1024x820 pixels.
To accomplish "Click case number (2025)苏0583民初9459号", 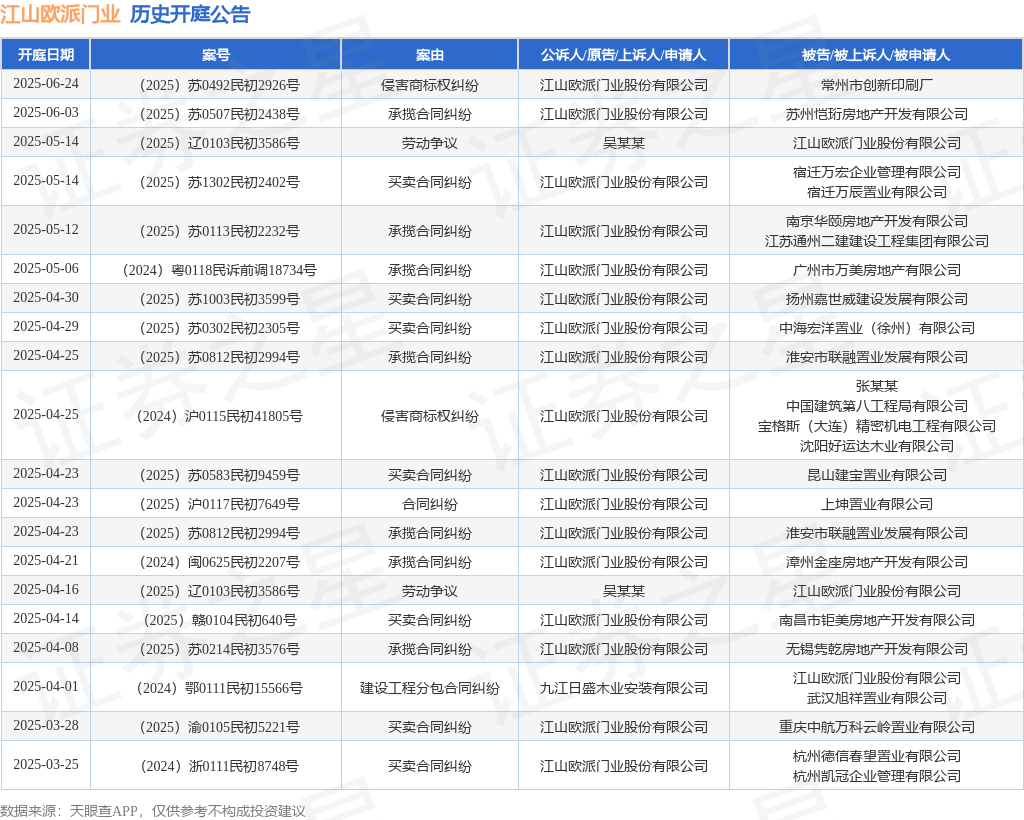I will point(216,475).
